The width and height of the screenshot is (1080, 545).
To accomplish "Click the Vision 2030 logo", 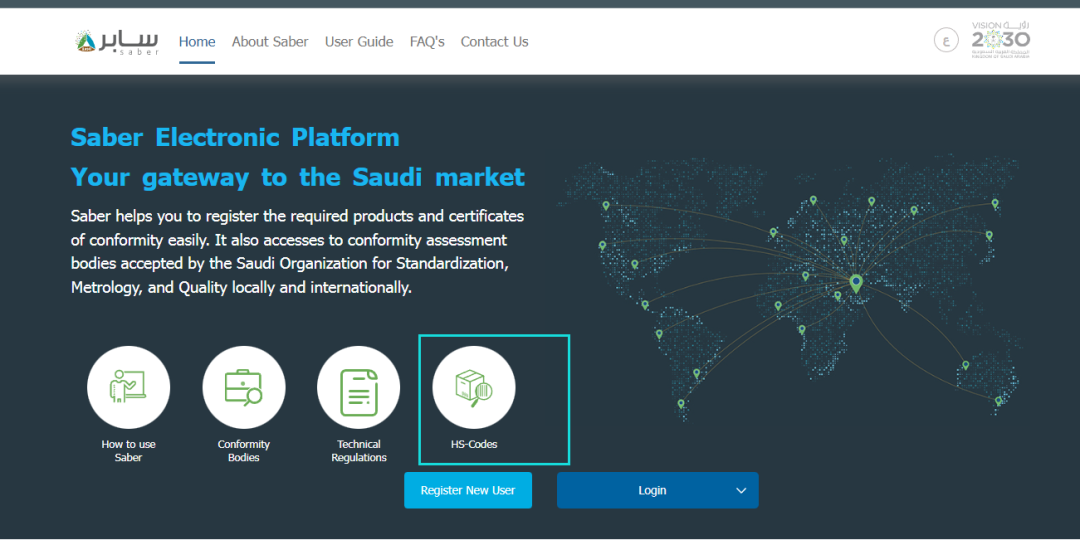I will tap(1001, 40).
